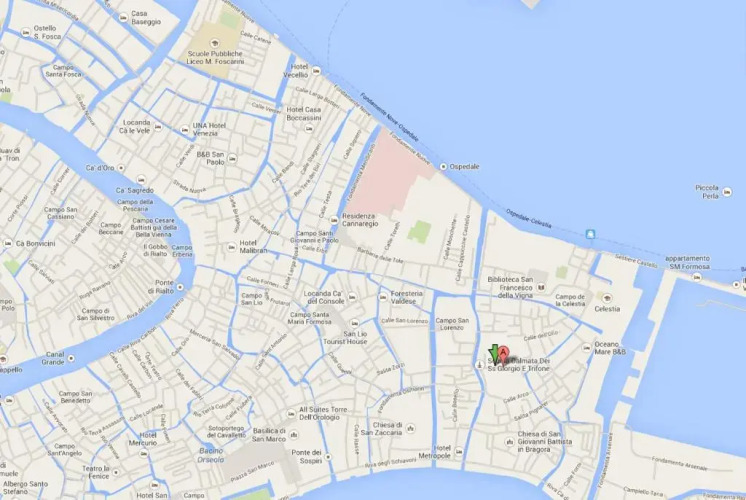Image resolution: width=746 pixels, height=500 pixels.
Task: Click the Foresteria Valdese lodging icon
Action: [x=383, y=297]
